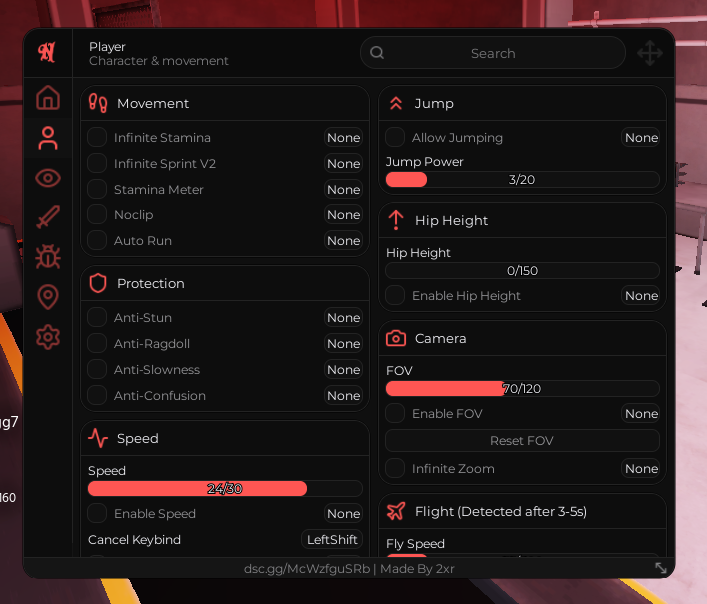This screenshot has height=604, width=707.
Task: Open the bug icon tab
Action: [x=48, y=256]
